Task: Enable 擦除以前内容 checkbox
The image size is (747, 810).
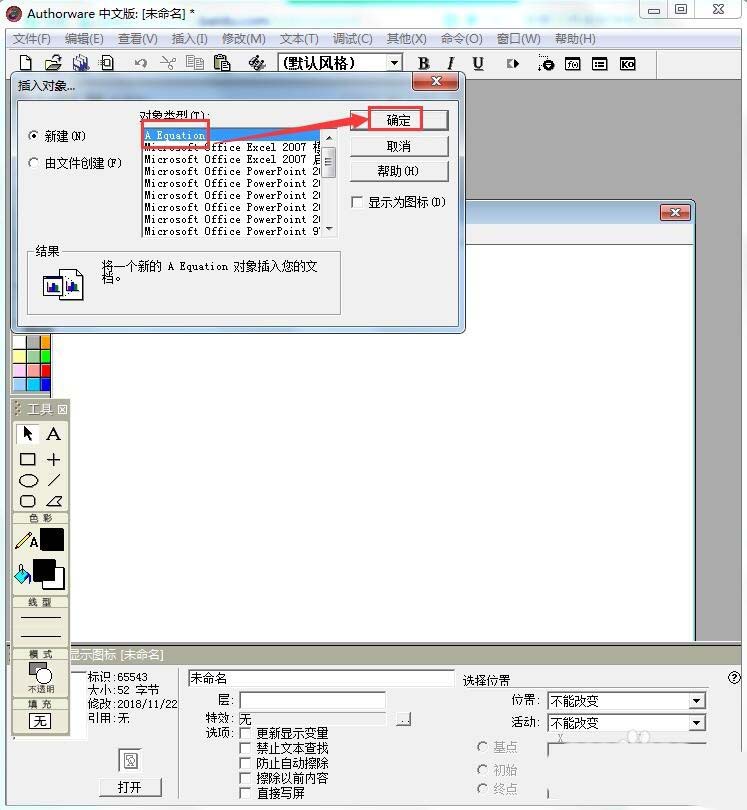Action: tap(245, 778)
